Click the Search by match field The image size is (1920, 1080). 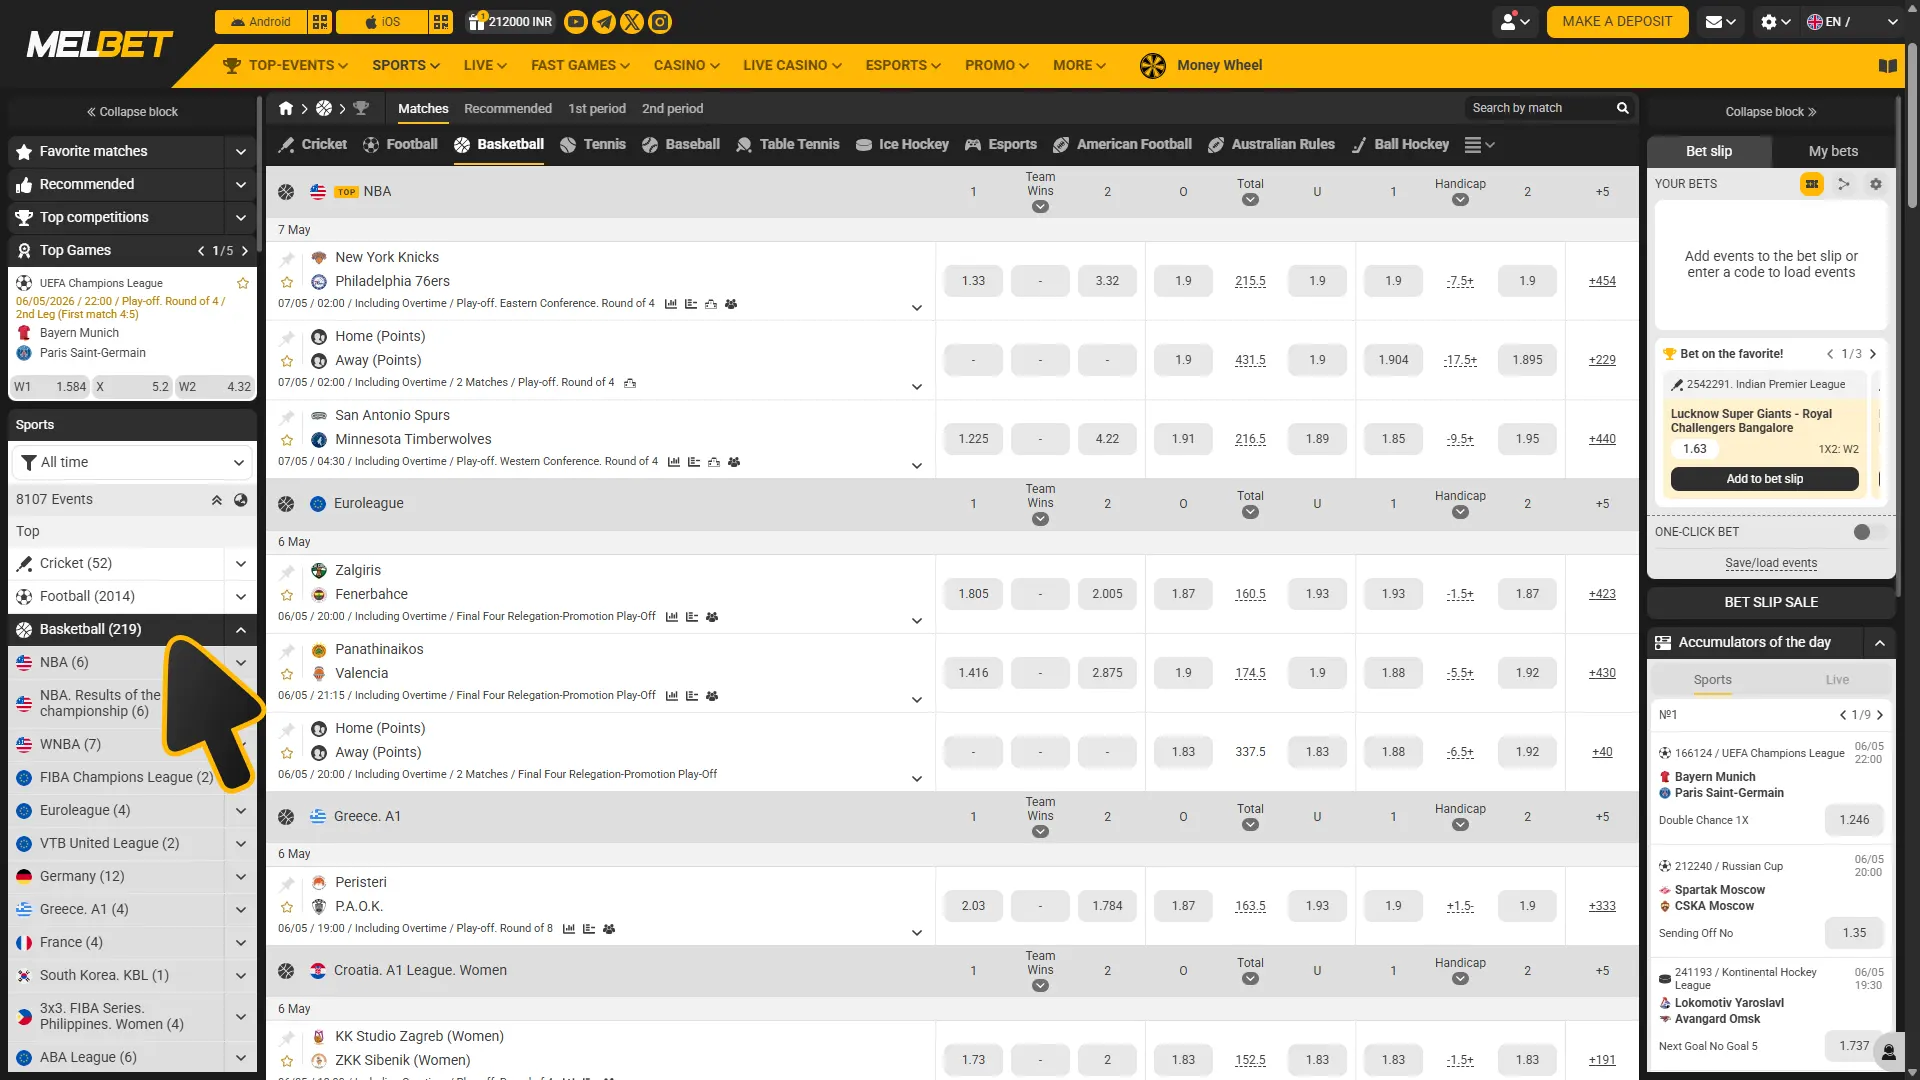[1540, 108]
